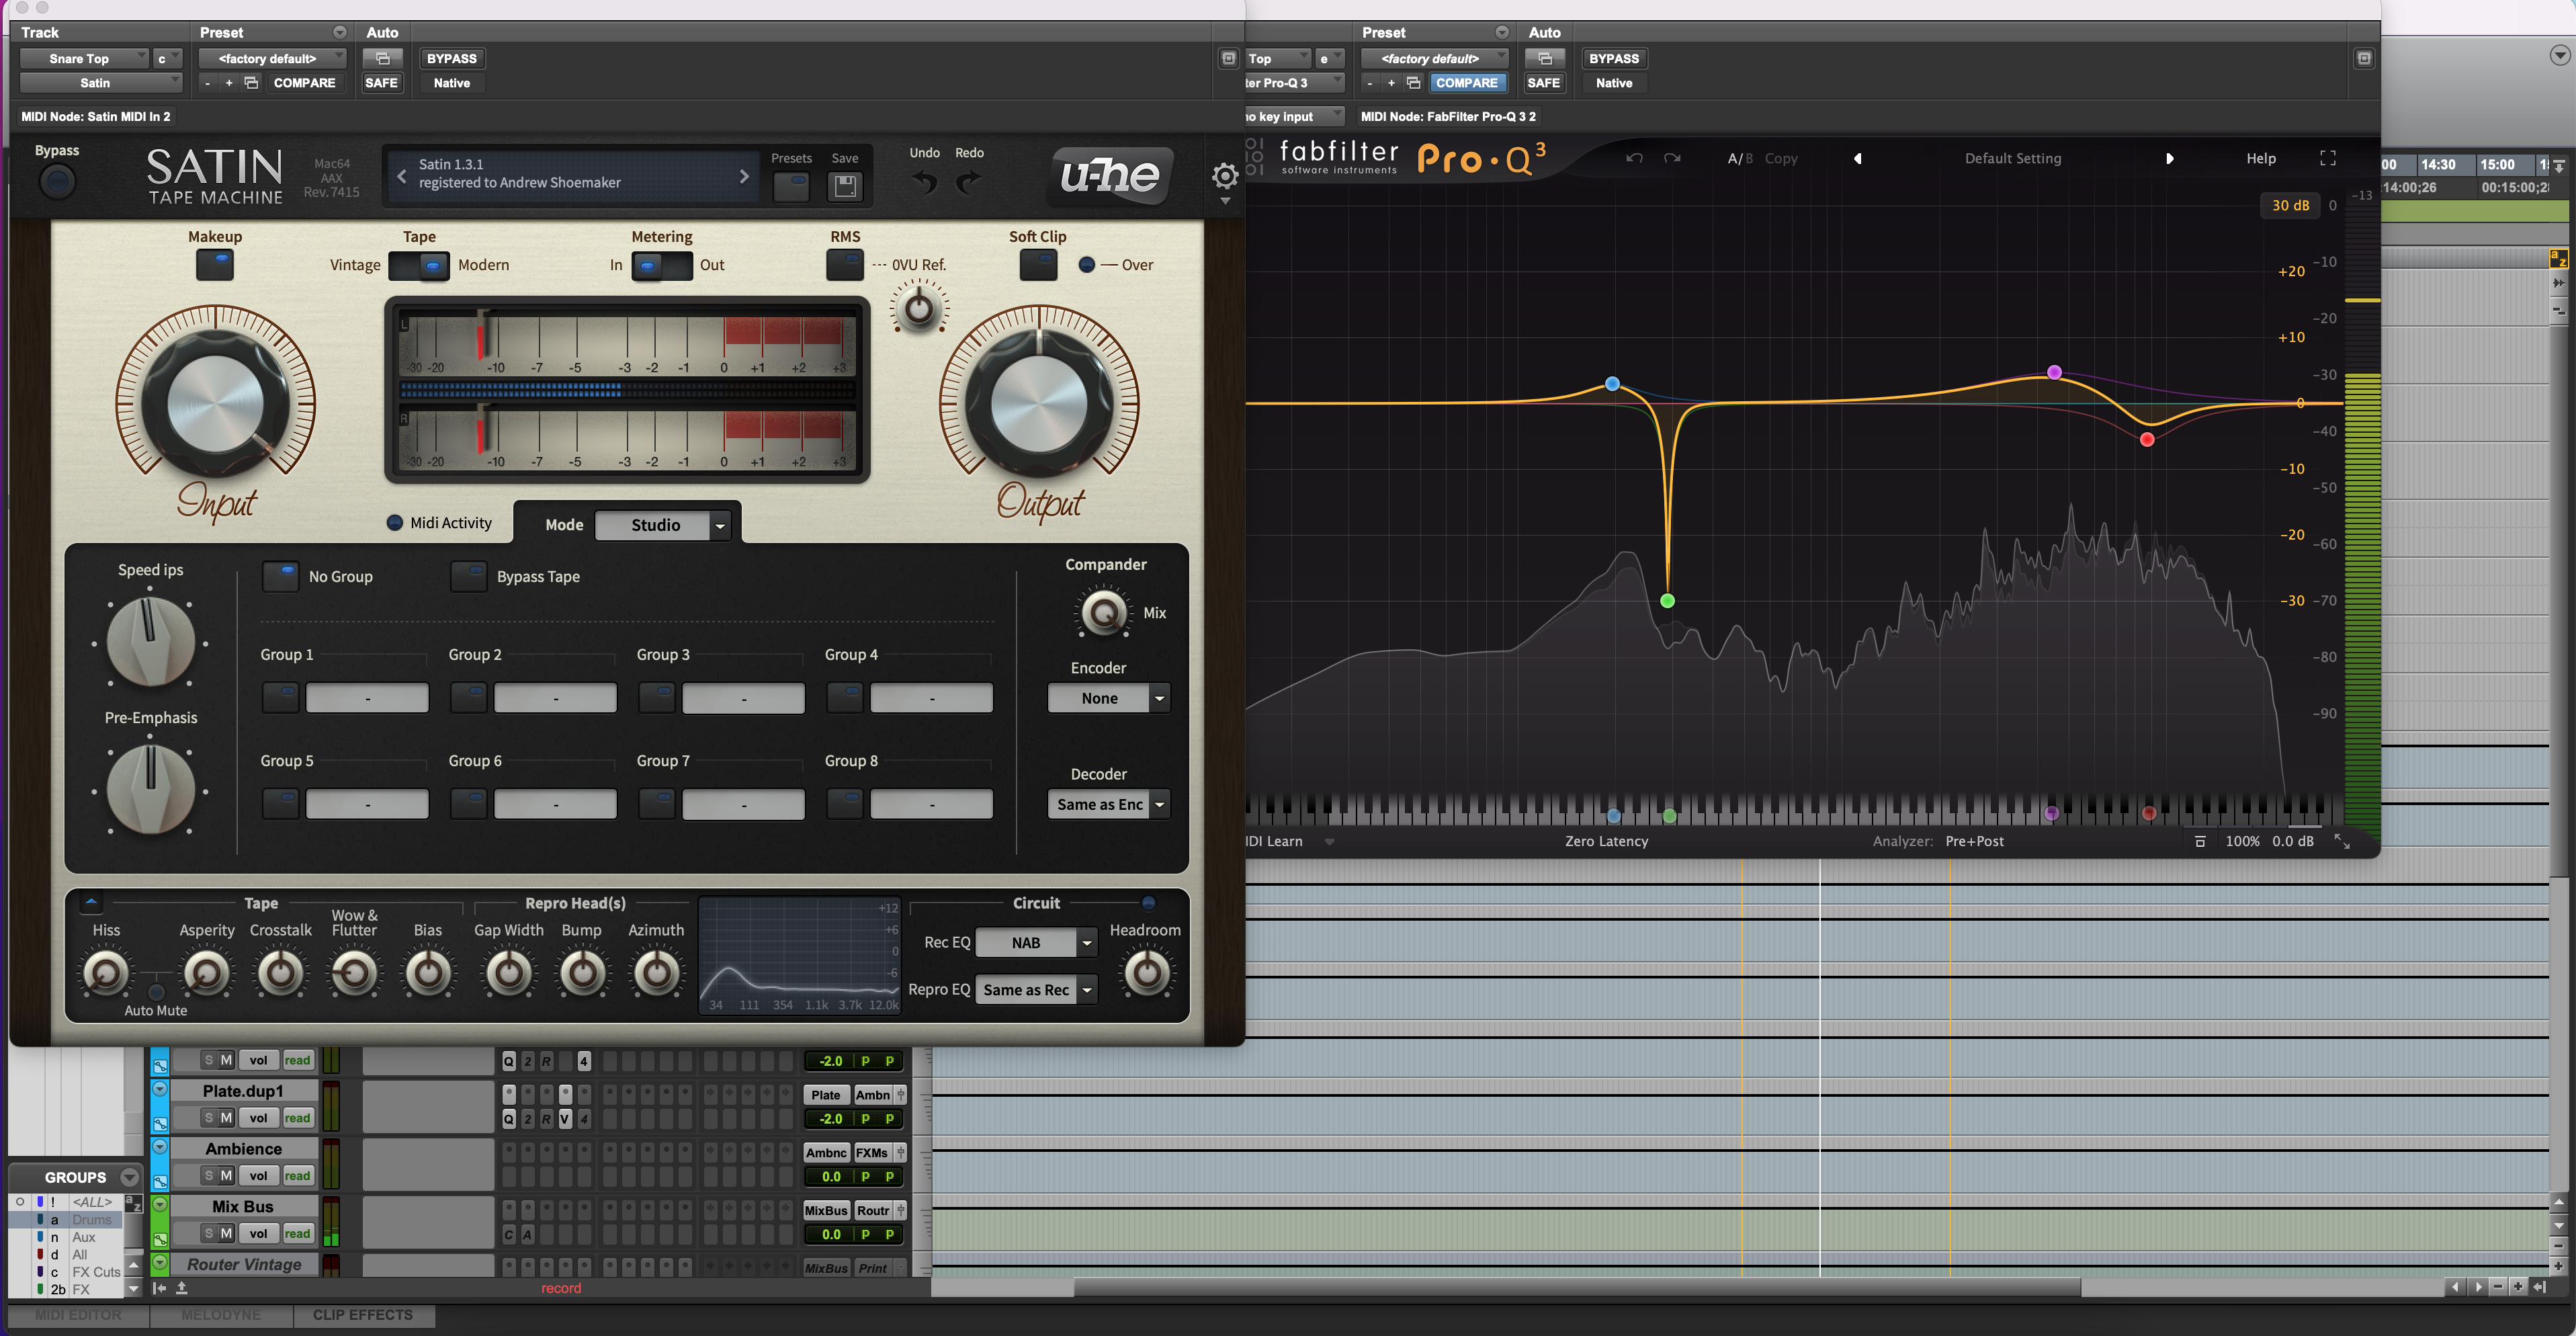Open the Decoder Same as Enc dropdown
This screenshot has height=1336, width=2576.
[1108, 804]
